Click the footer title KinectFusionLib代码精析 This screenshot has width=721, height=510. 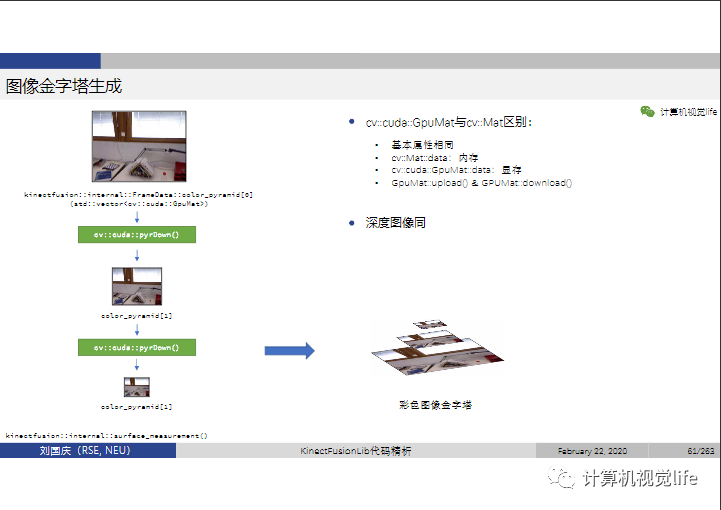tap(356, 451)
